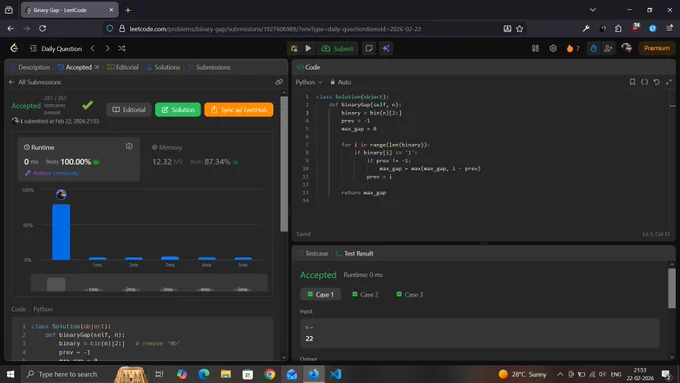The image size is (680, 383).
Task: Click the left panel vertical scrollbar
Action: click(284, 164)
